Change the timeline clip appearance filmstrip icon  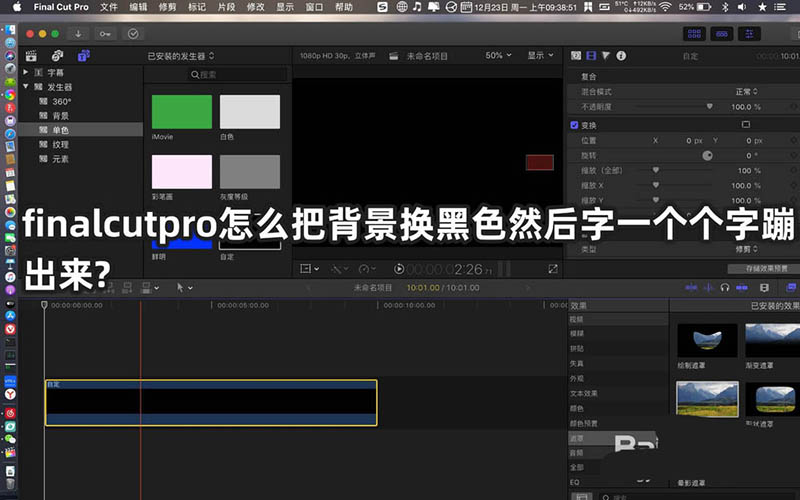click(x=764, y=288)
